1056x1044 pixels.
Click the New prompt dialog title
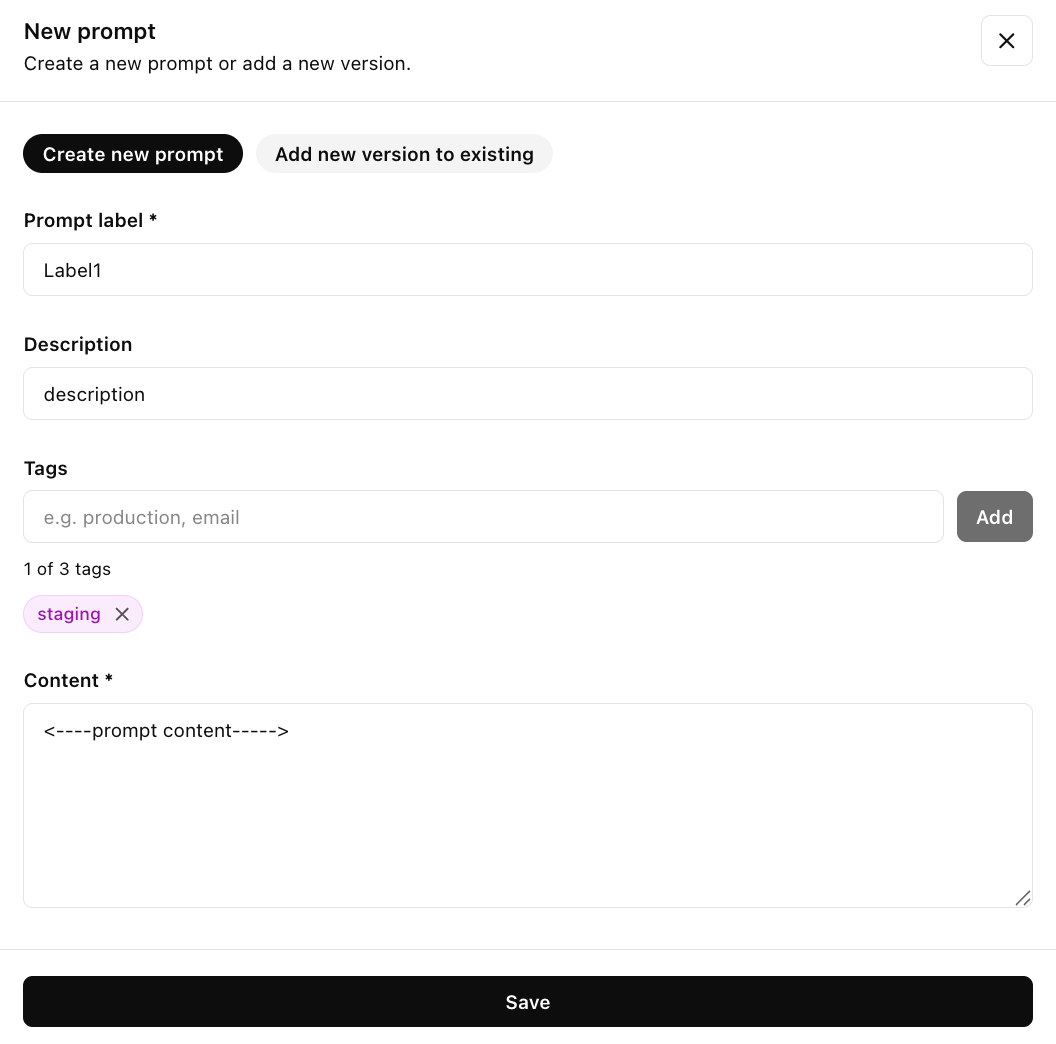click(x=89, y=31)
